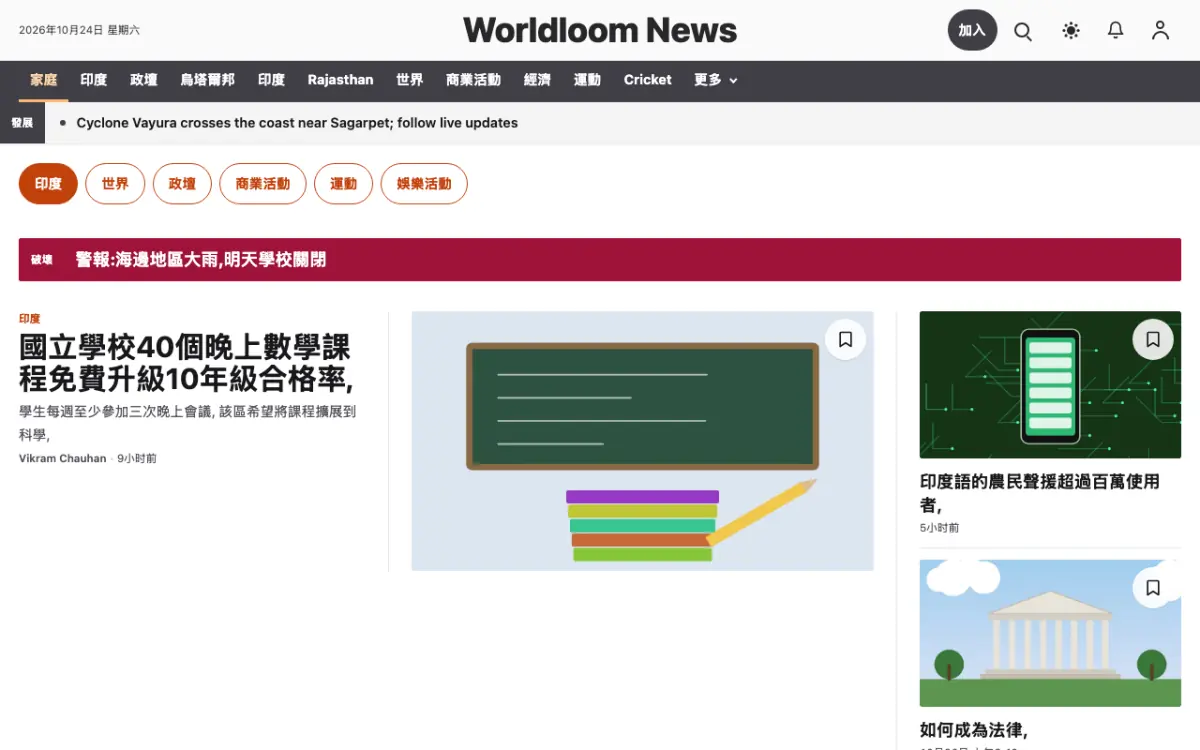The width and height of the screenshot is (1200, 750).
Task: Open the 運動 item in navigation bar
Action: pyautogui.click(x=587, y=80)
